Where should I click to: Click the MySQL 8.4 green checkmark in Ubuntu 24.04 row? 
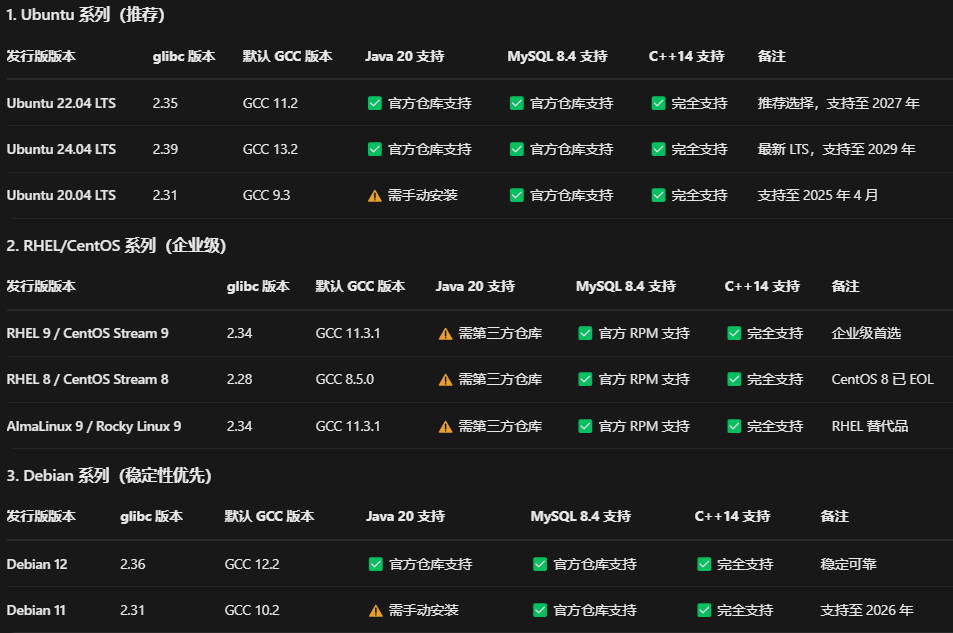[517, 149]
